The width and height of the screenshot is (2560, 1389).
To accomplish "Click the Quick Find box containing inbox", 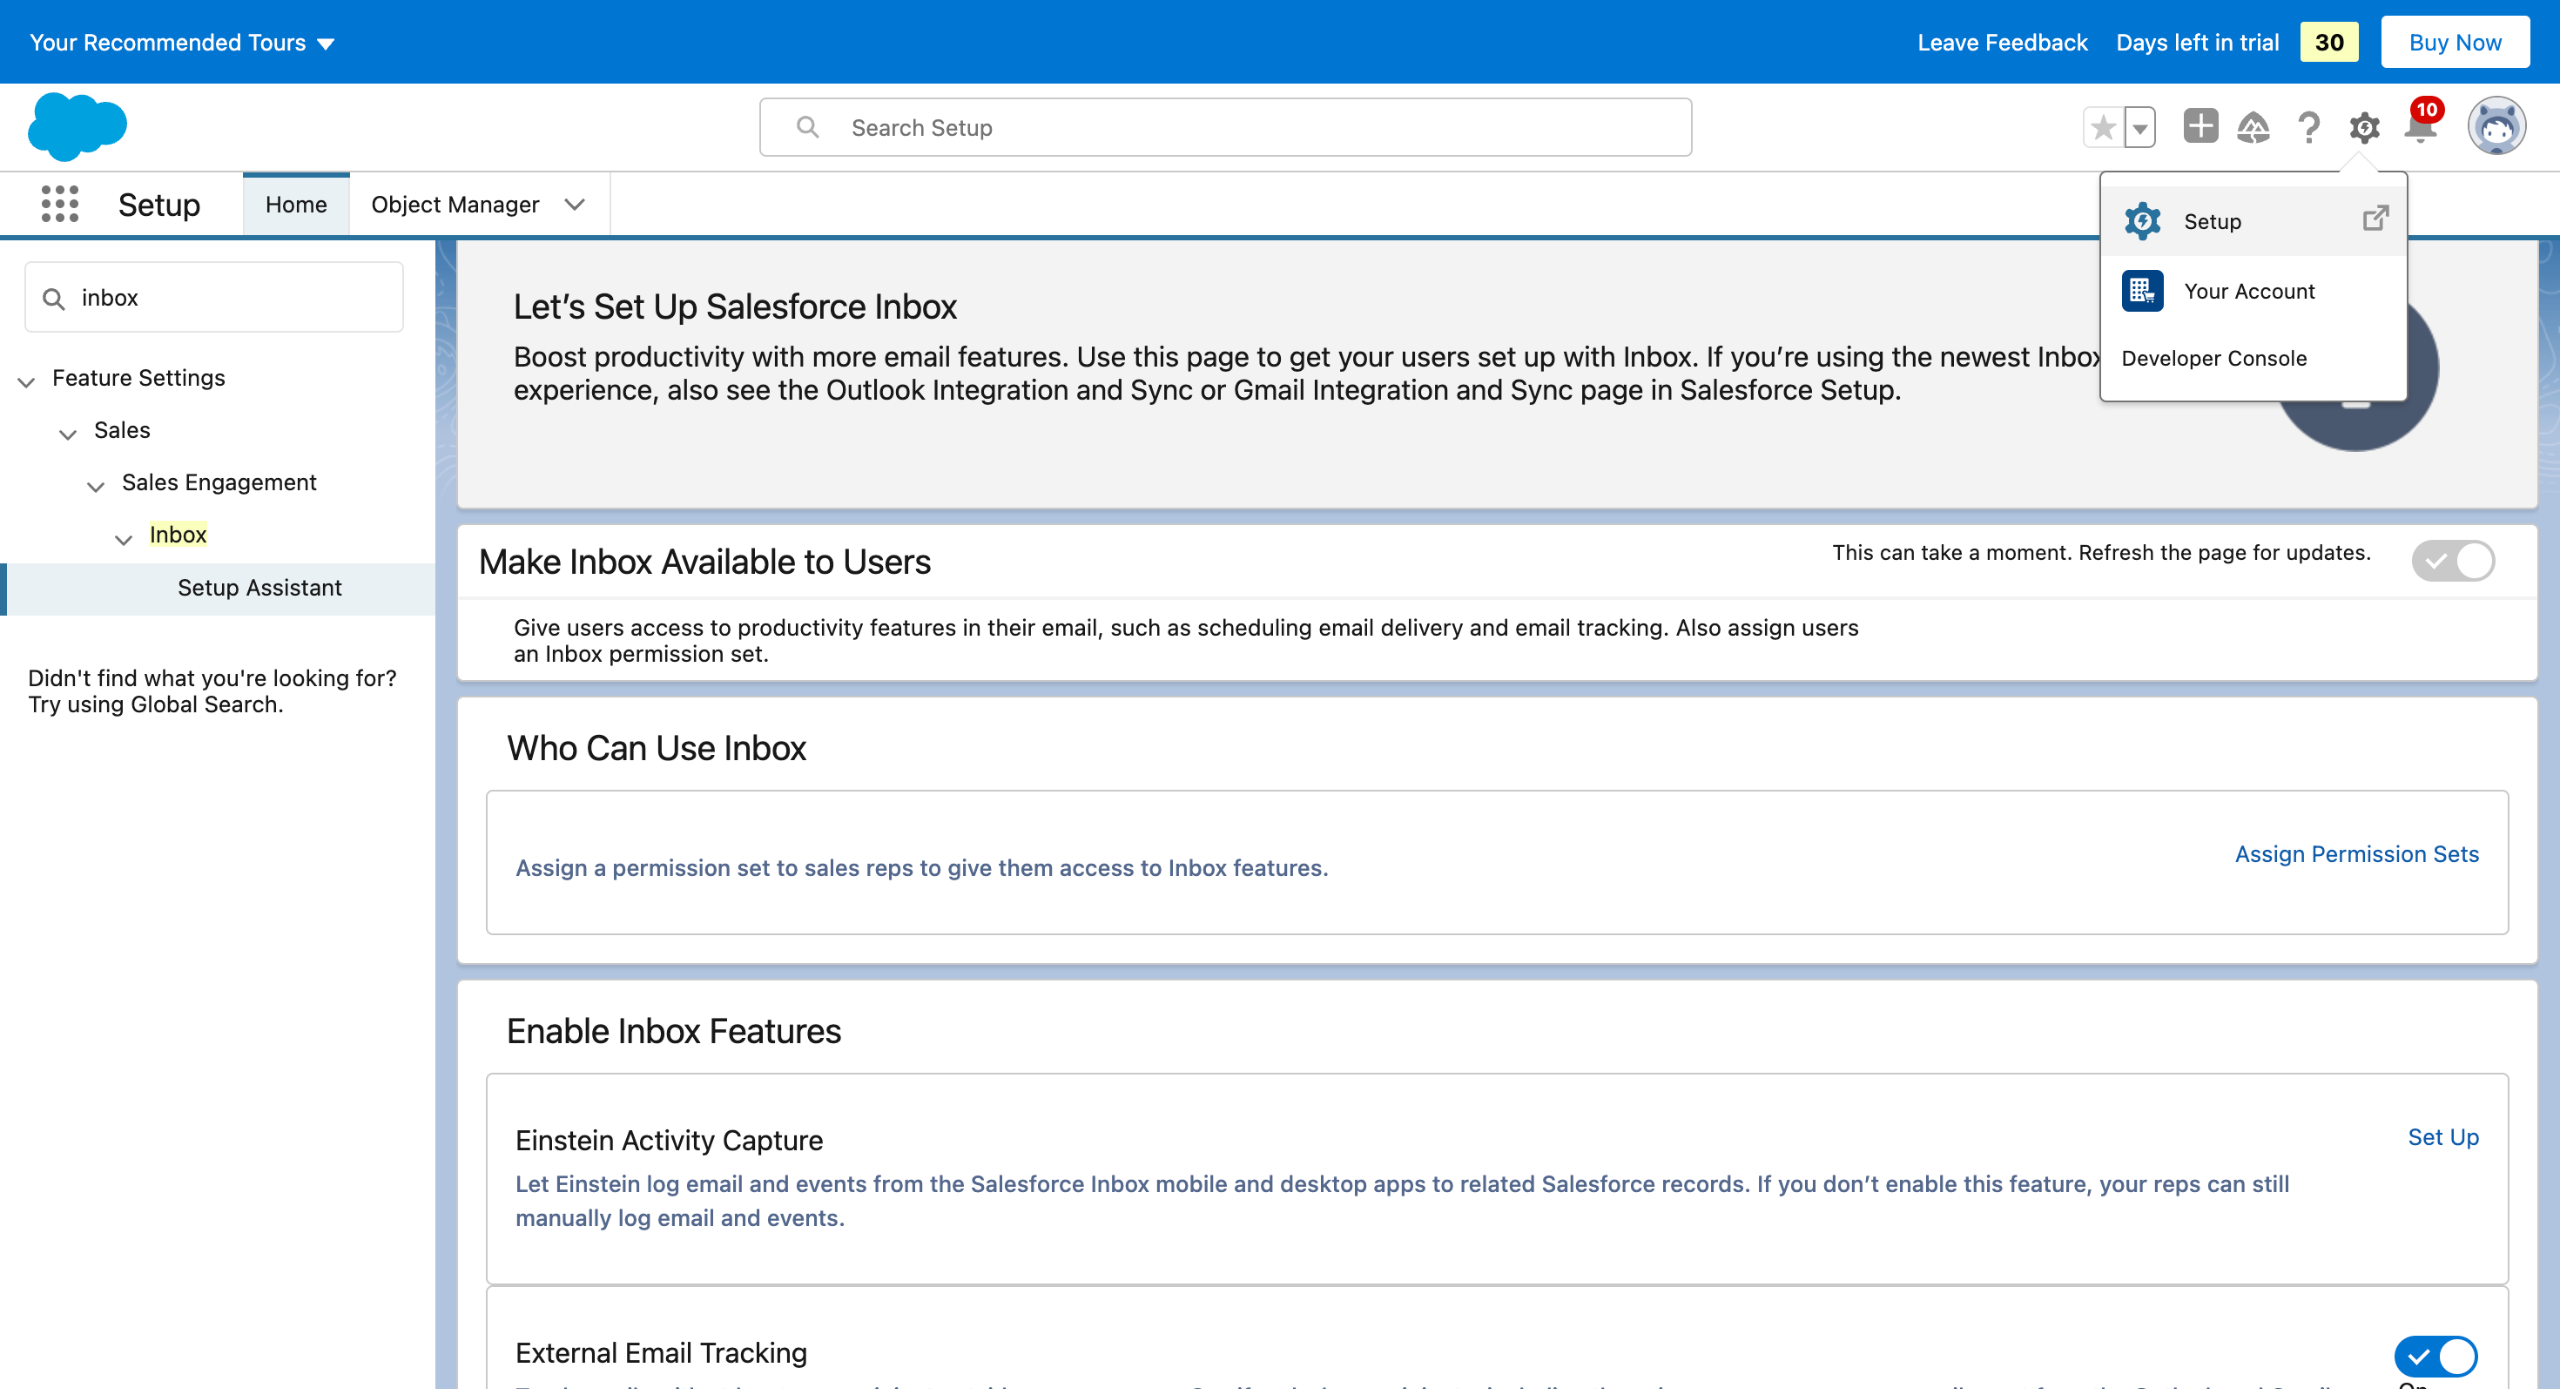I will [214, 297].
